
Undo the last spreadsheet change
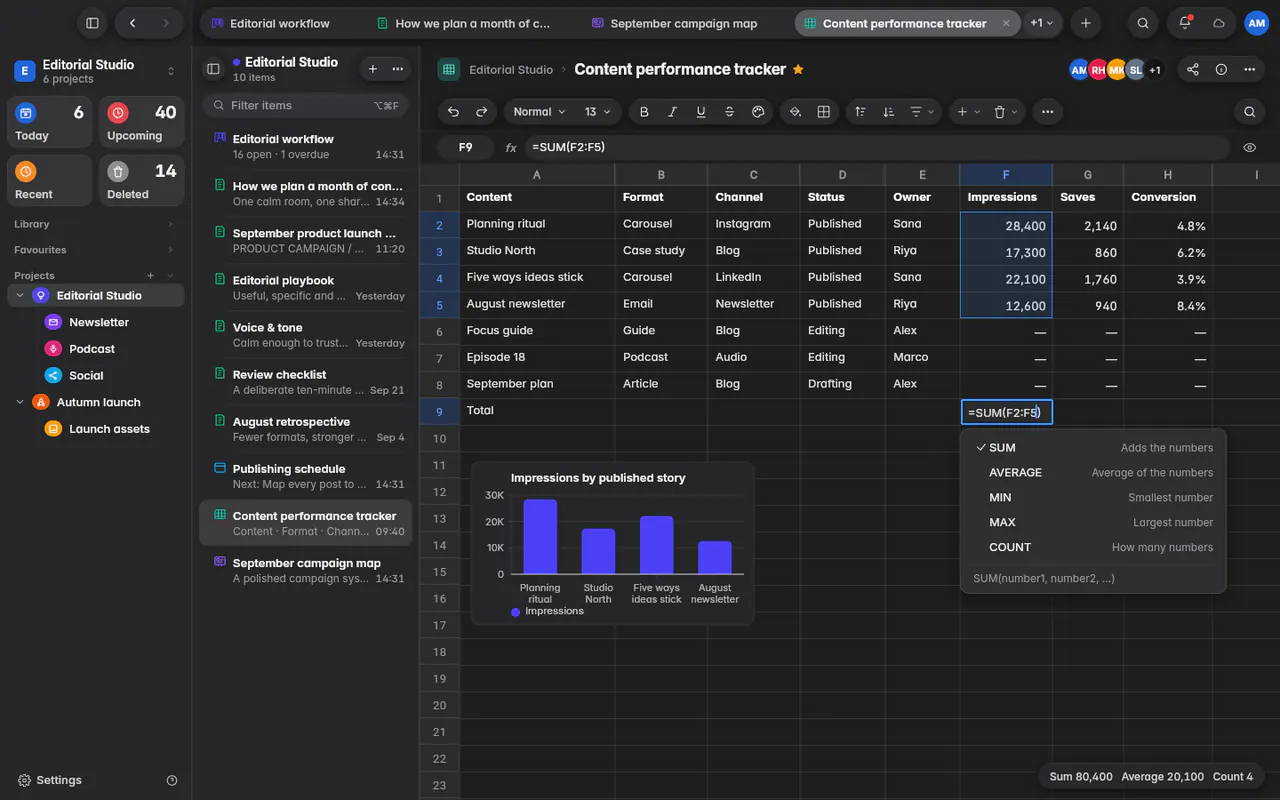pos(454,112)
